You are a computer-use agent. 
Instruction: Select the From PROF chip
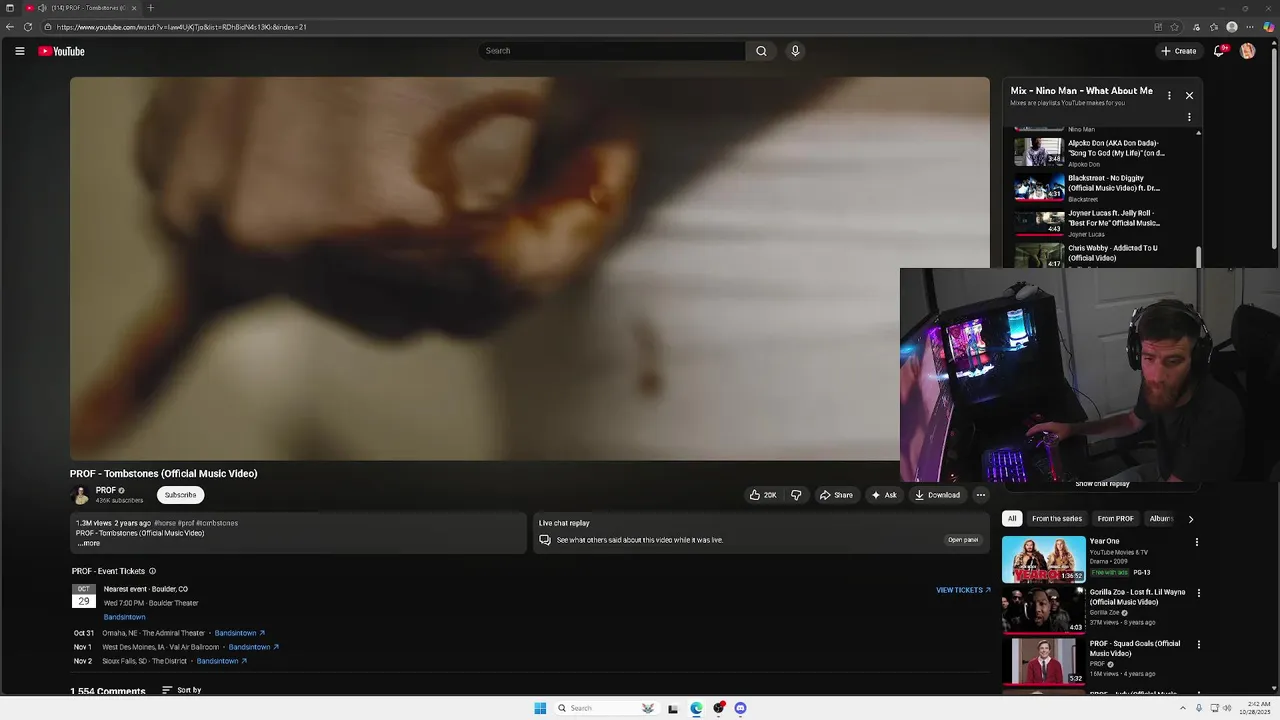tap(1115, 519)
